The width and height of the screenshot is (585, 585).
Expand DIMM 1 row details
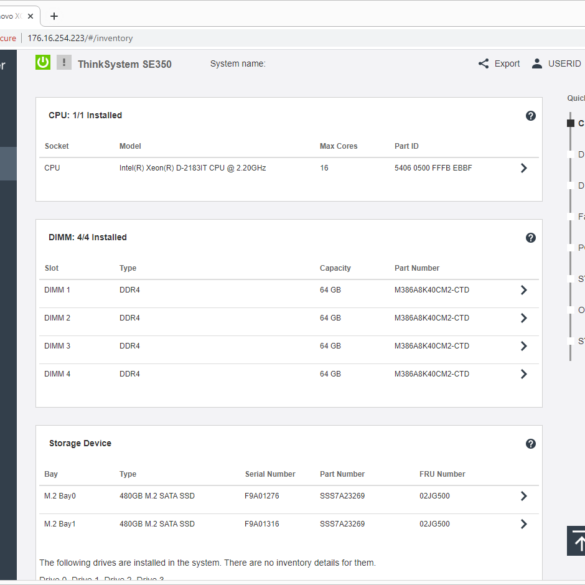click(x=524, y=290)
